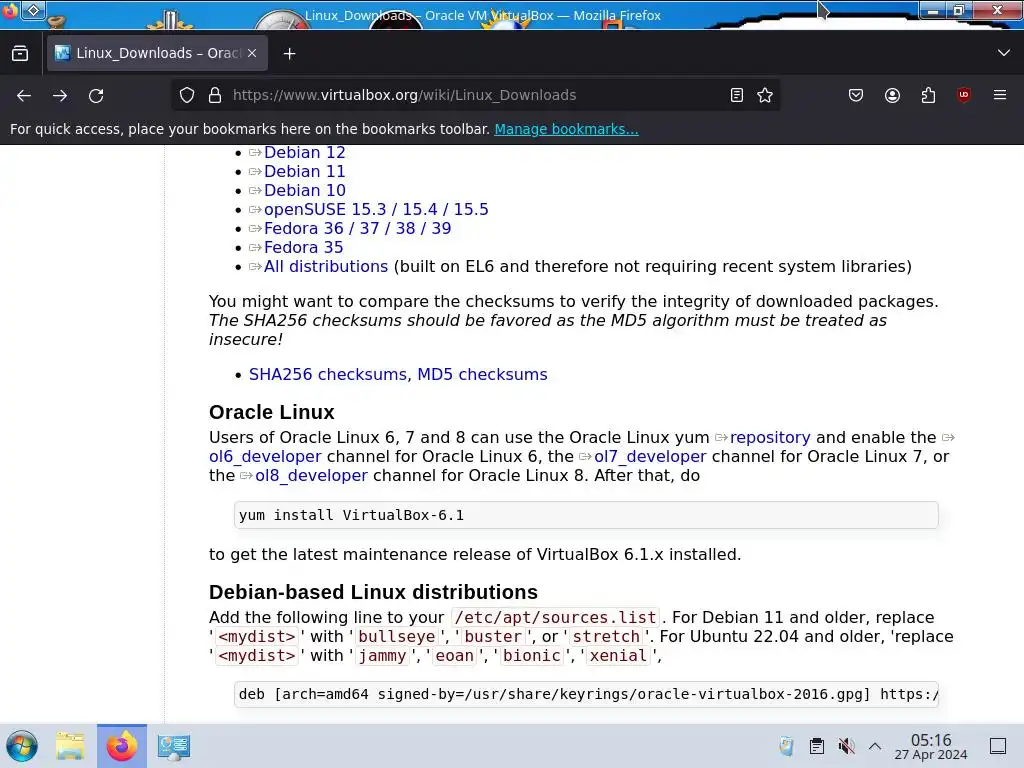This screenshot has width=1024, height=768.
Task: Open the Firefox View icon
Action: (x=20, y=53)
